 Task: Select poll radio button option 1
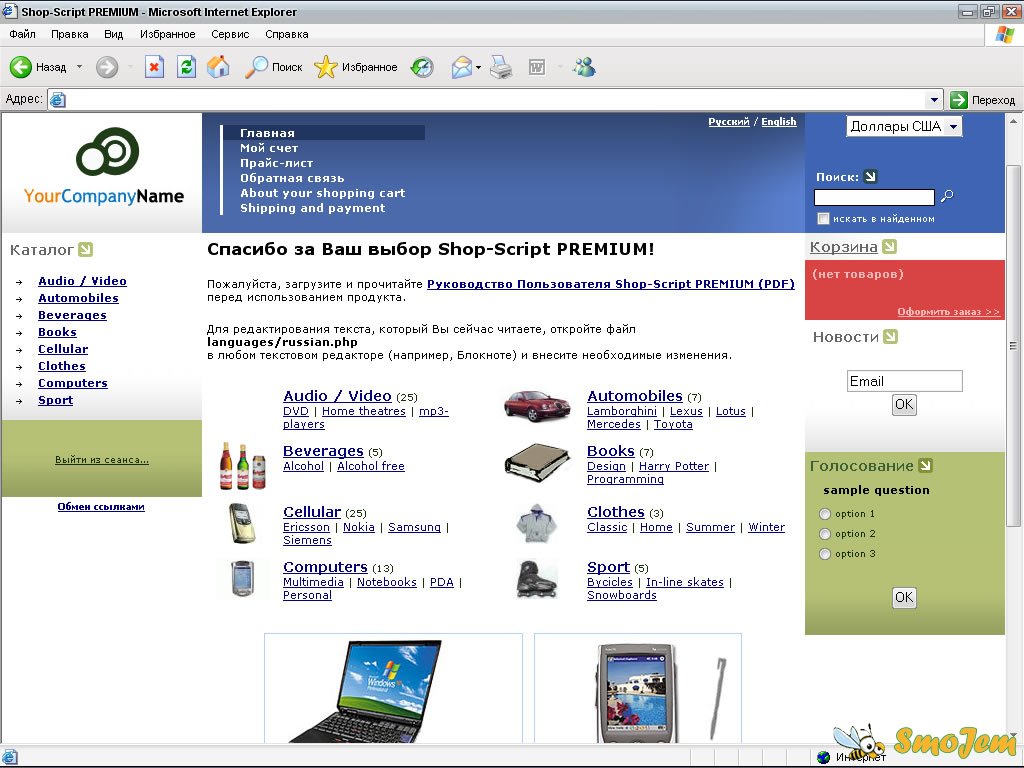pyautogui.click(x=825, y=514)
